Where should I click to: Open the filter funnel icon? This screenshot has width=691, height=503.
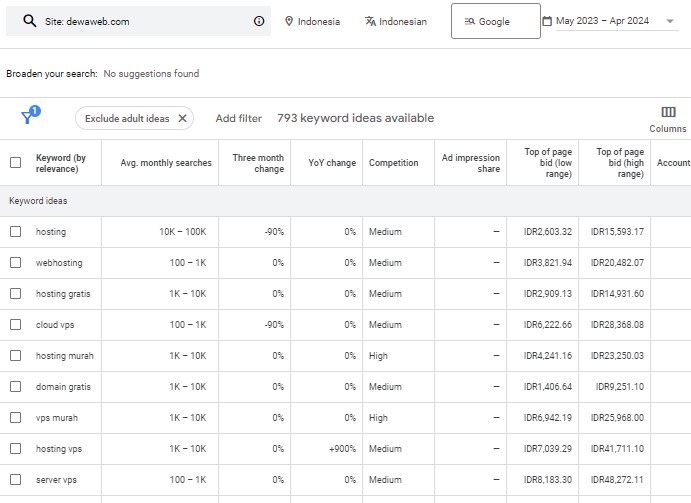pyautogui.click(x=29, y=116)
